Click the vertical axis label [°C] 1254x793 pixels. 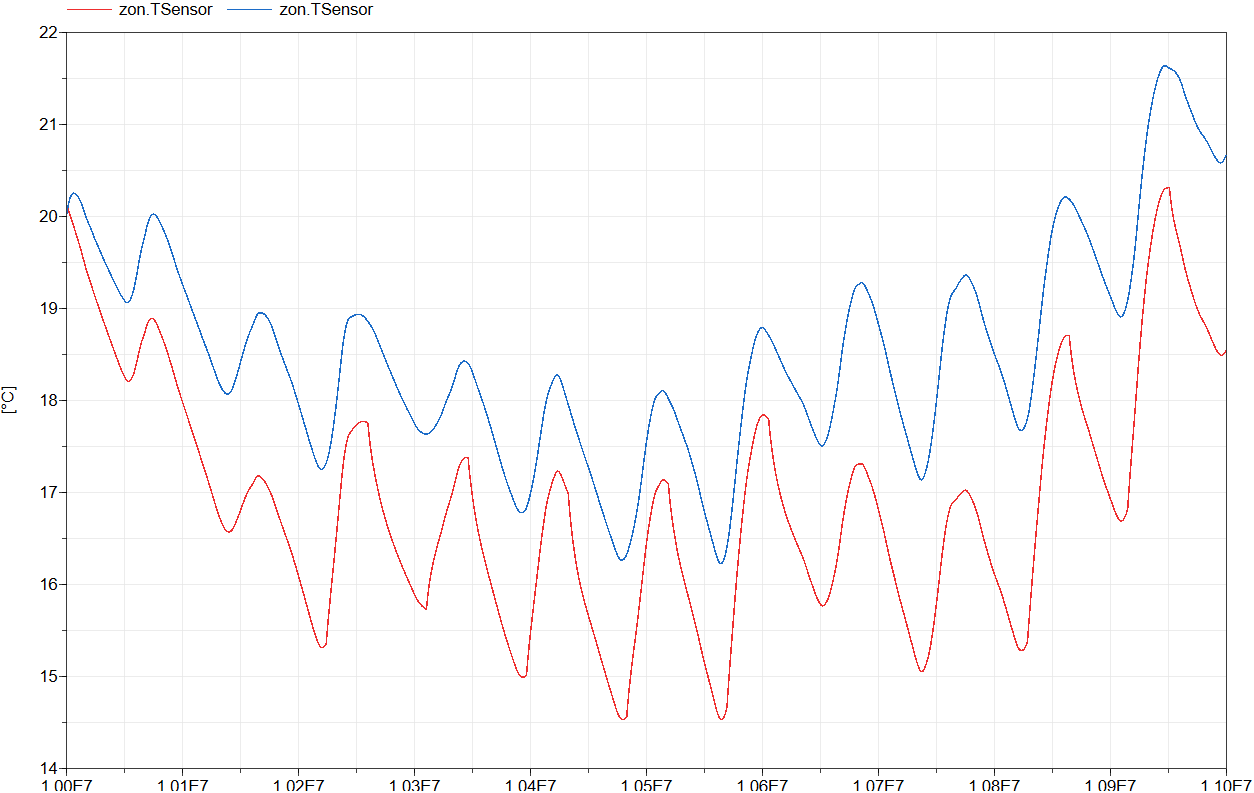(10, 398)
